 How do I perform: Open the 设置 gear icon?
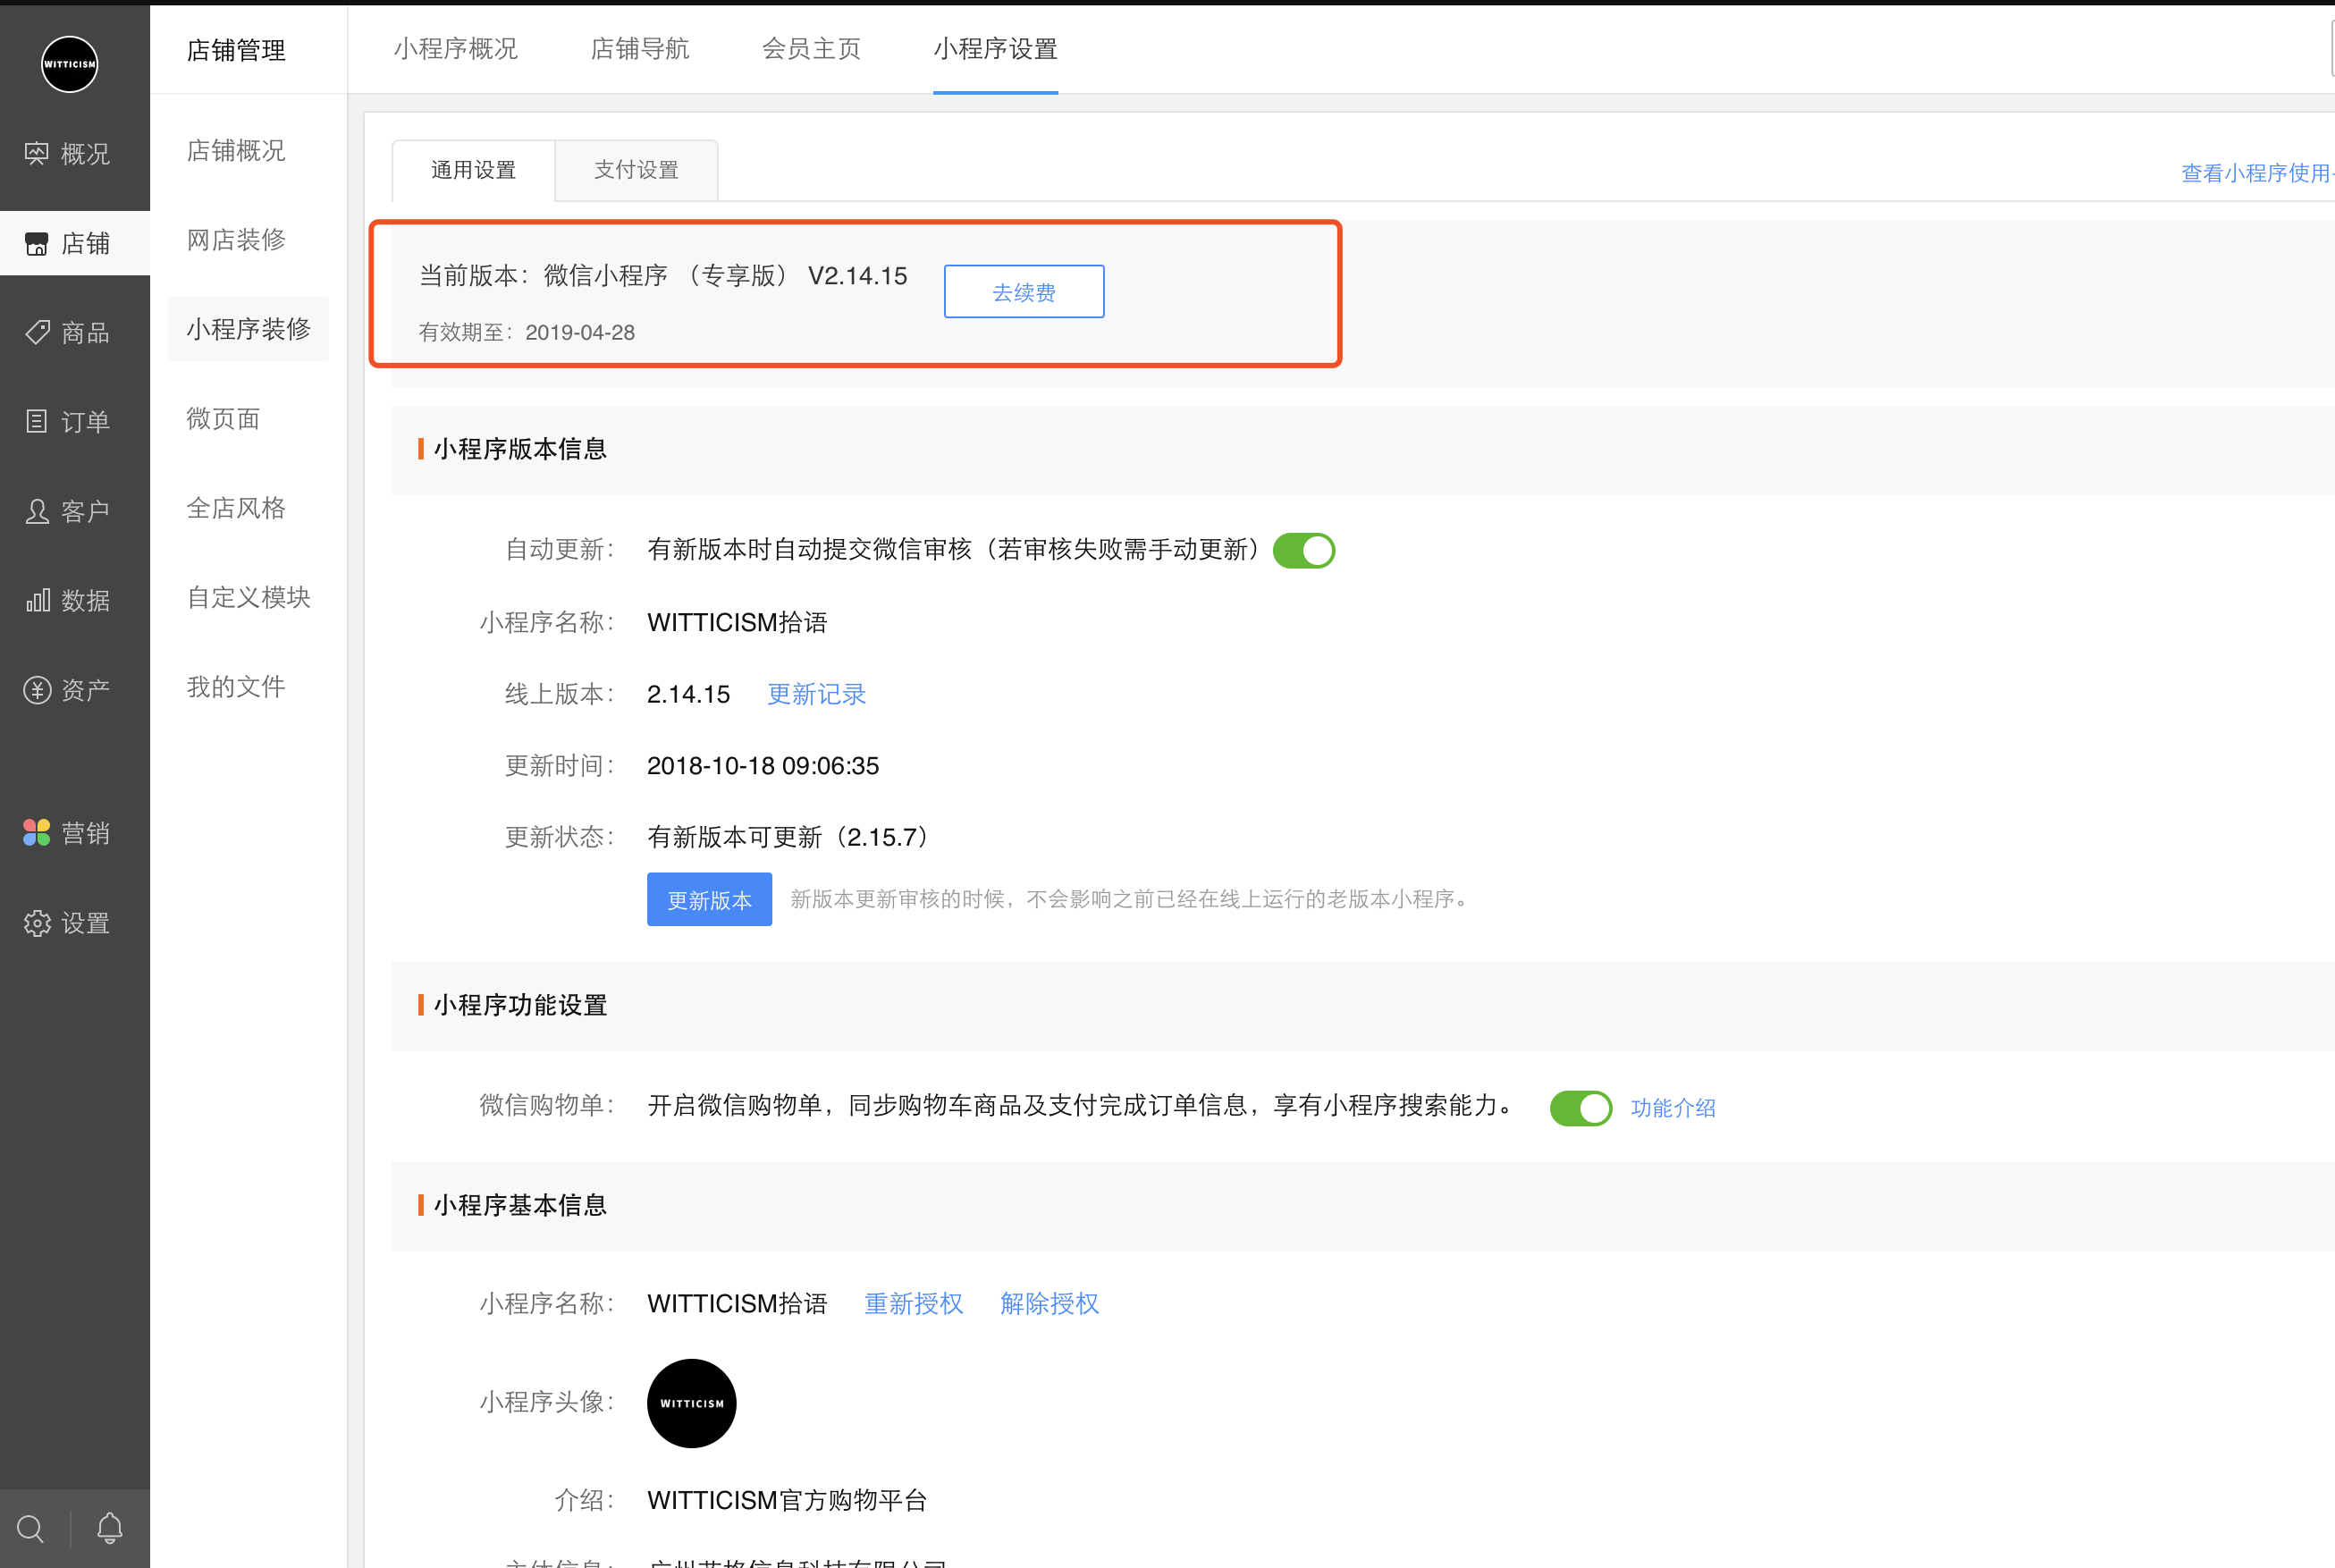click(x=37, y=923)
